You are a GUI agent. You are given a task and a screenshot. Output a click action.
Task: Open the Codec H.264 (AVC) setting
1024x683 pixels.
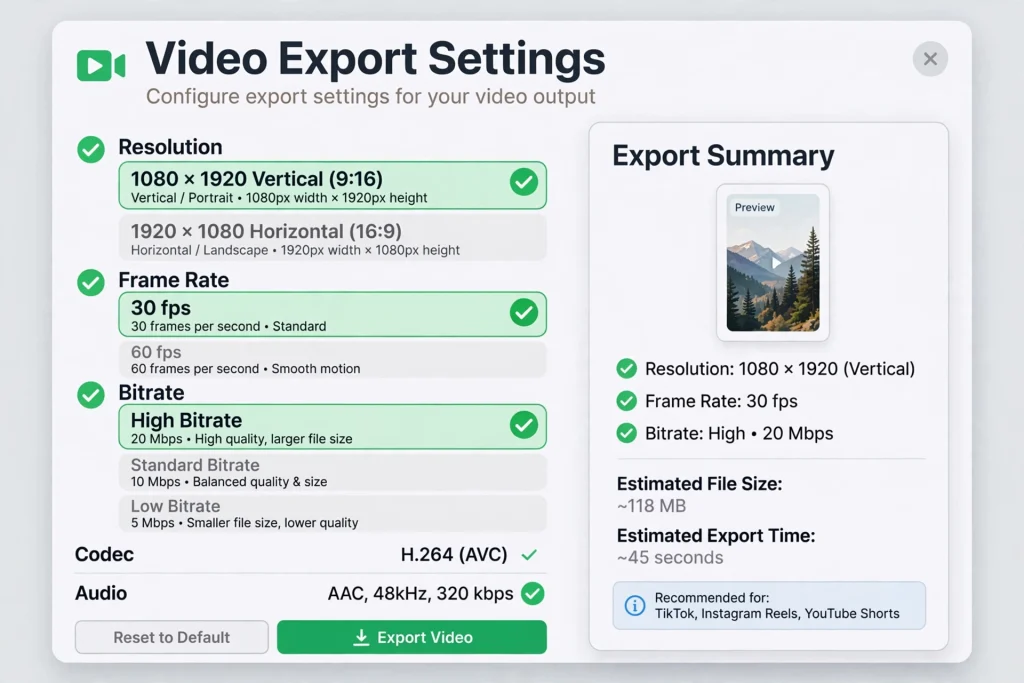click(310, 554)
